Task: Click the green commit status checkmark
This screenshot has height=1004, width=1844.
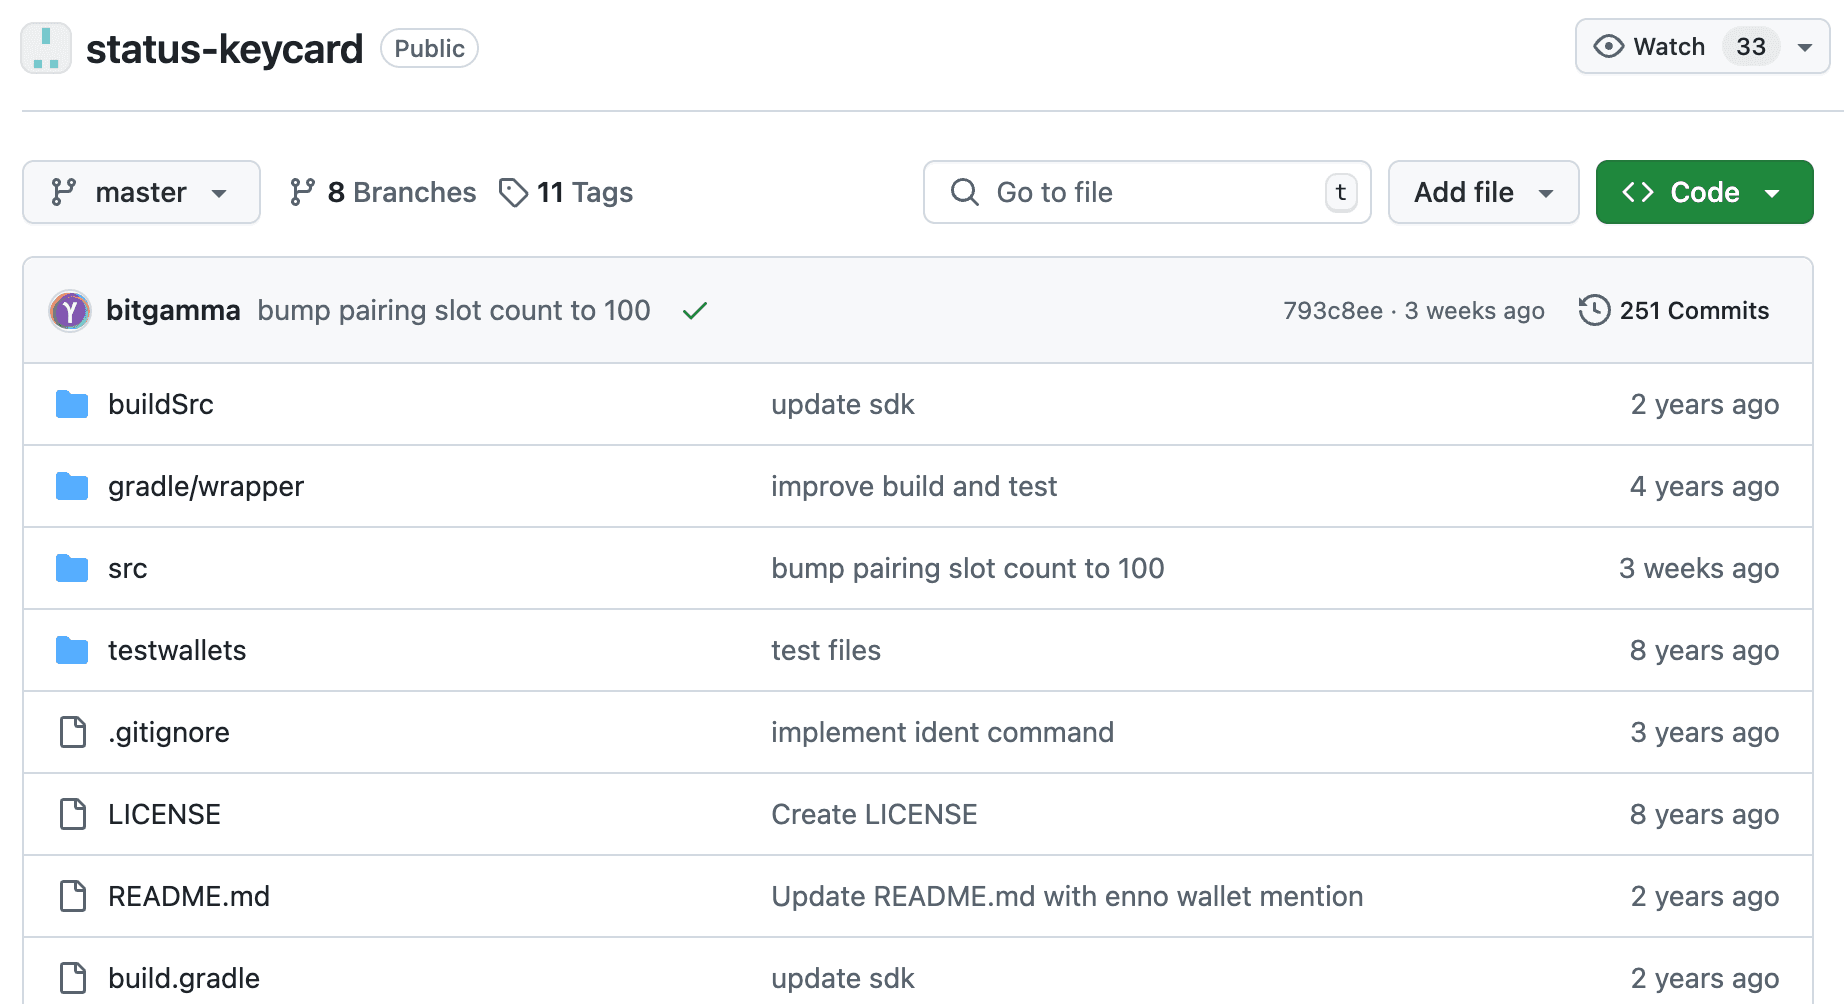Action: point(695,311)
